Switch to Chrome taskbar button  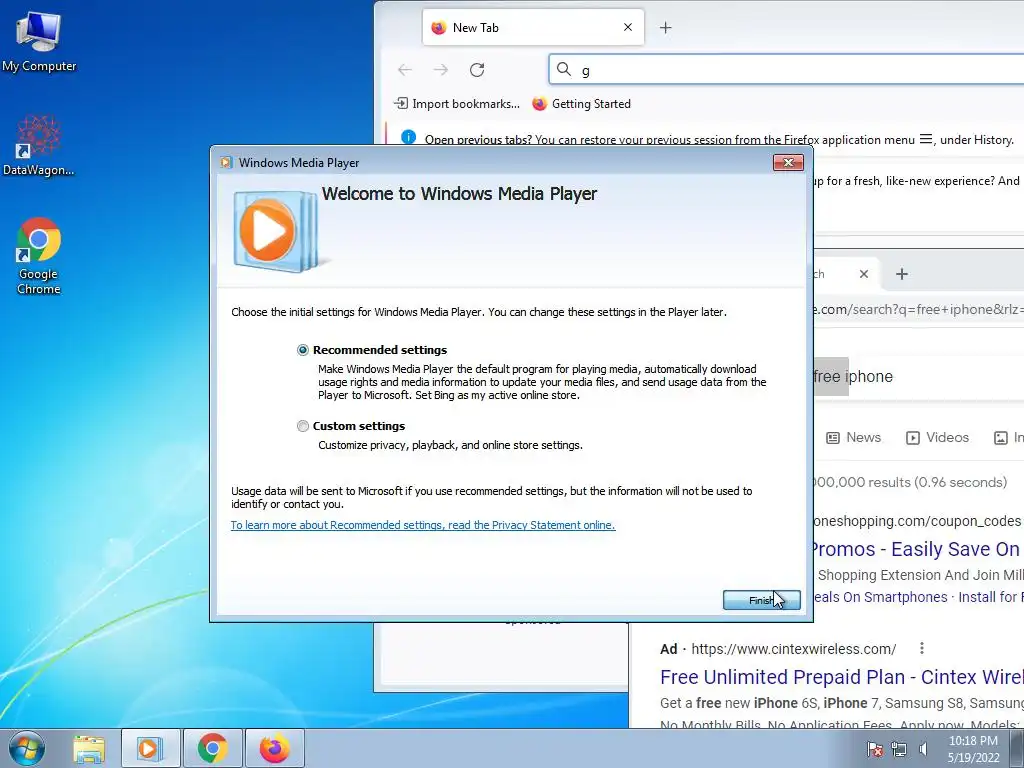pyautogui.click(x=212, y=748)
